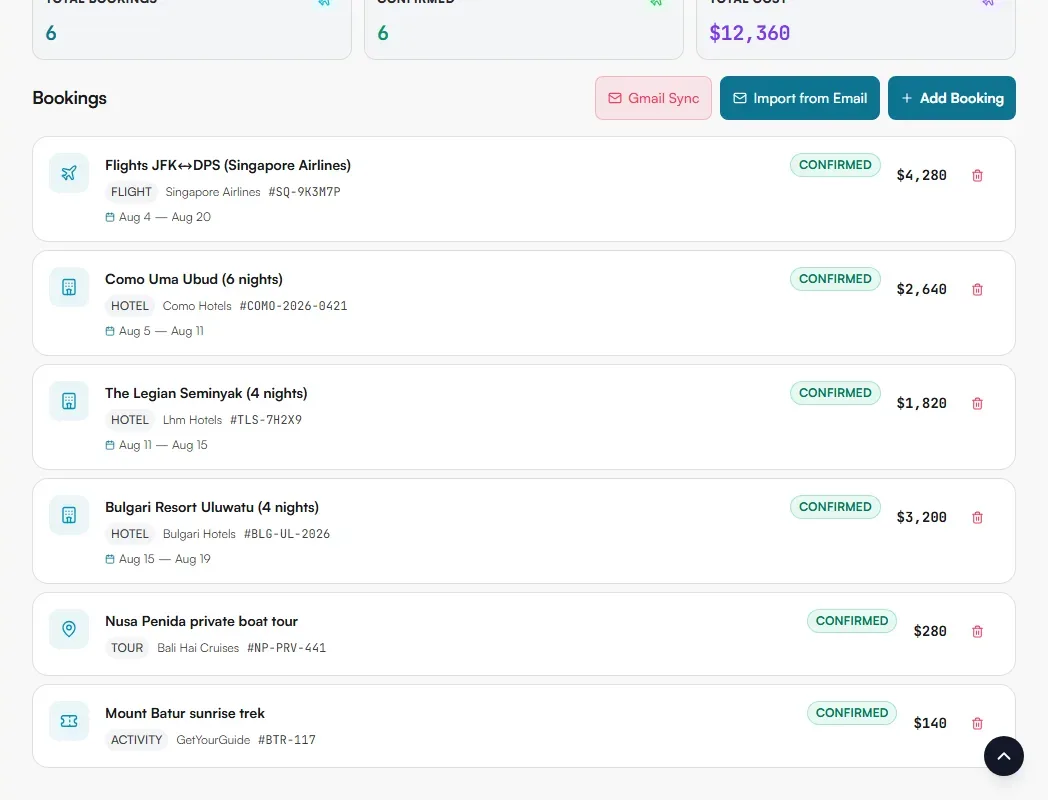Viewport: 1048px width, 800px height.
Task: Click the hotel icon for The Legian Seminyak
Action: point(69,401)
